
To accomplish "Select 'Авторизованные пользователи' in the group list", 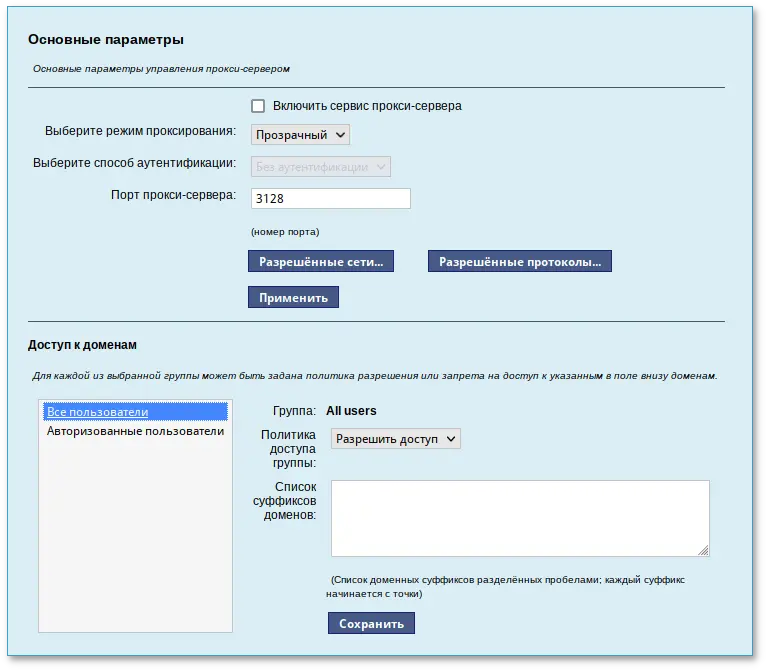I will coord(135,431).
